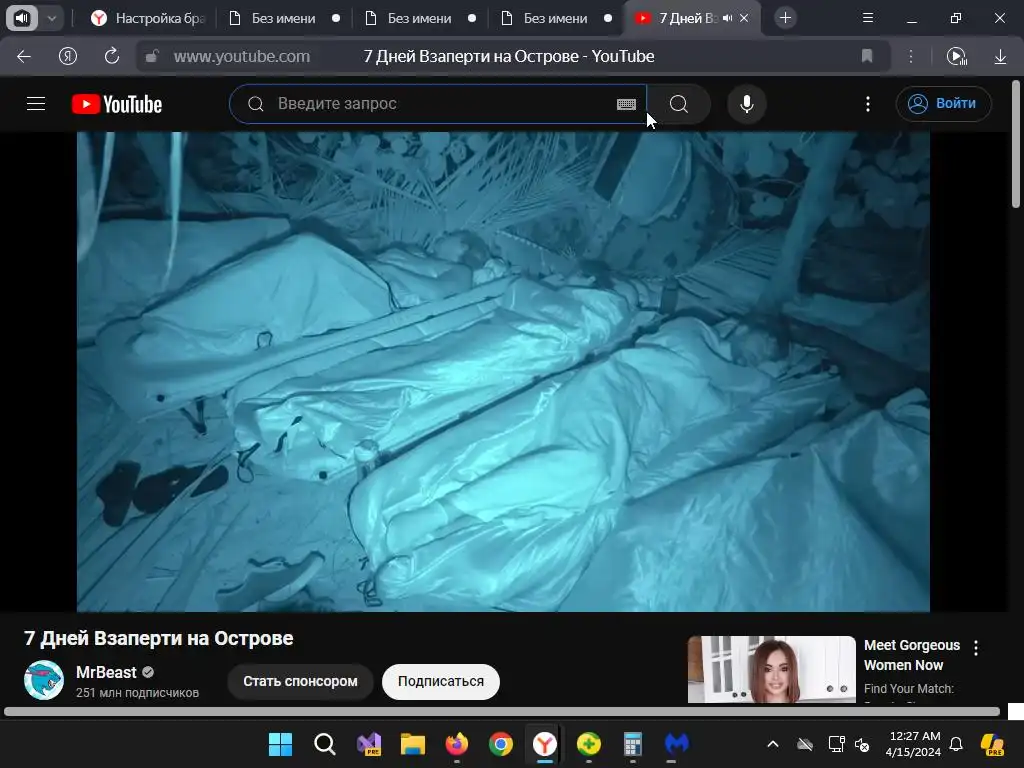
Task: Bookmark this page
Action: click(867, 56)
